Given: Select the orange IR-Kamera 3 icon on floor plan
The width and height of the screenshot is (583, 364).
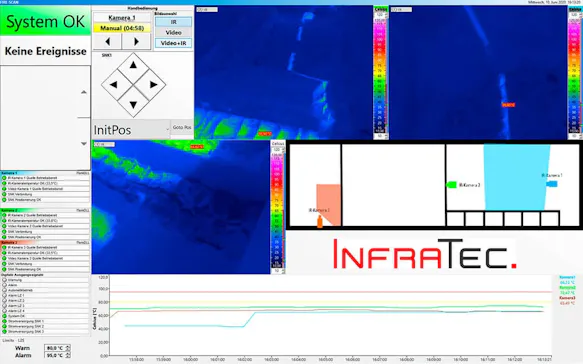Looking at the screenshot, I should tap(319, 222).
